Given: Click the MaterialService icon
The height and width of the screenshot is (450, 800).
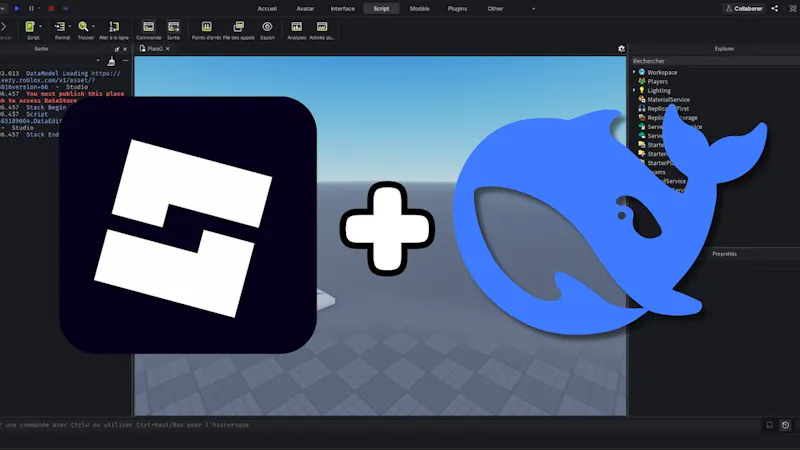Looking at the screenshot, I should pyautogui.click(x=642, y=99).
